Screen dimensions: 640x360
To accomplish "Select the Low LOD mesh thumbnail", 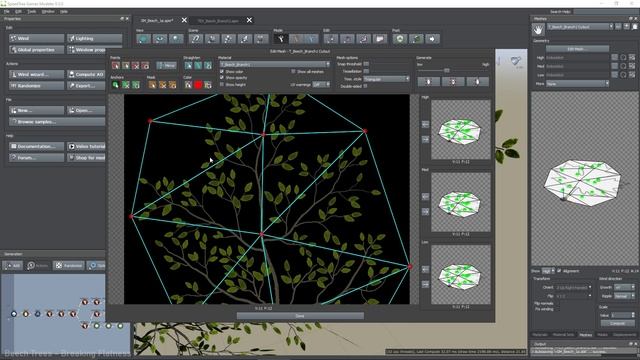I will coord(460,275).
